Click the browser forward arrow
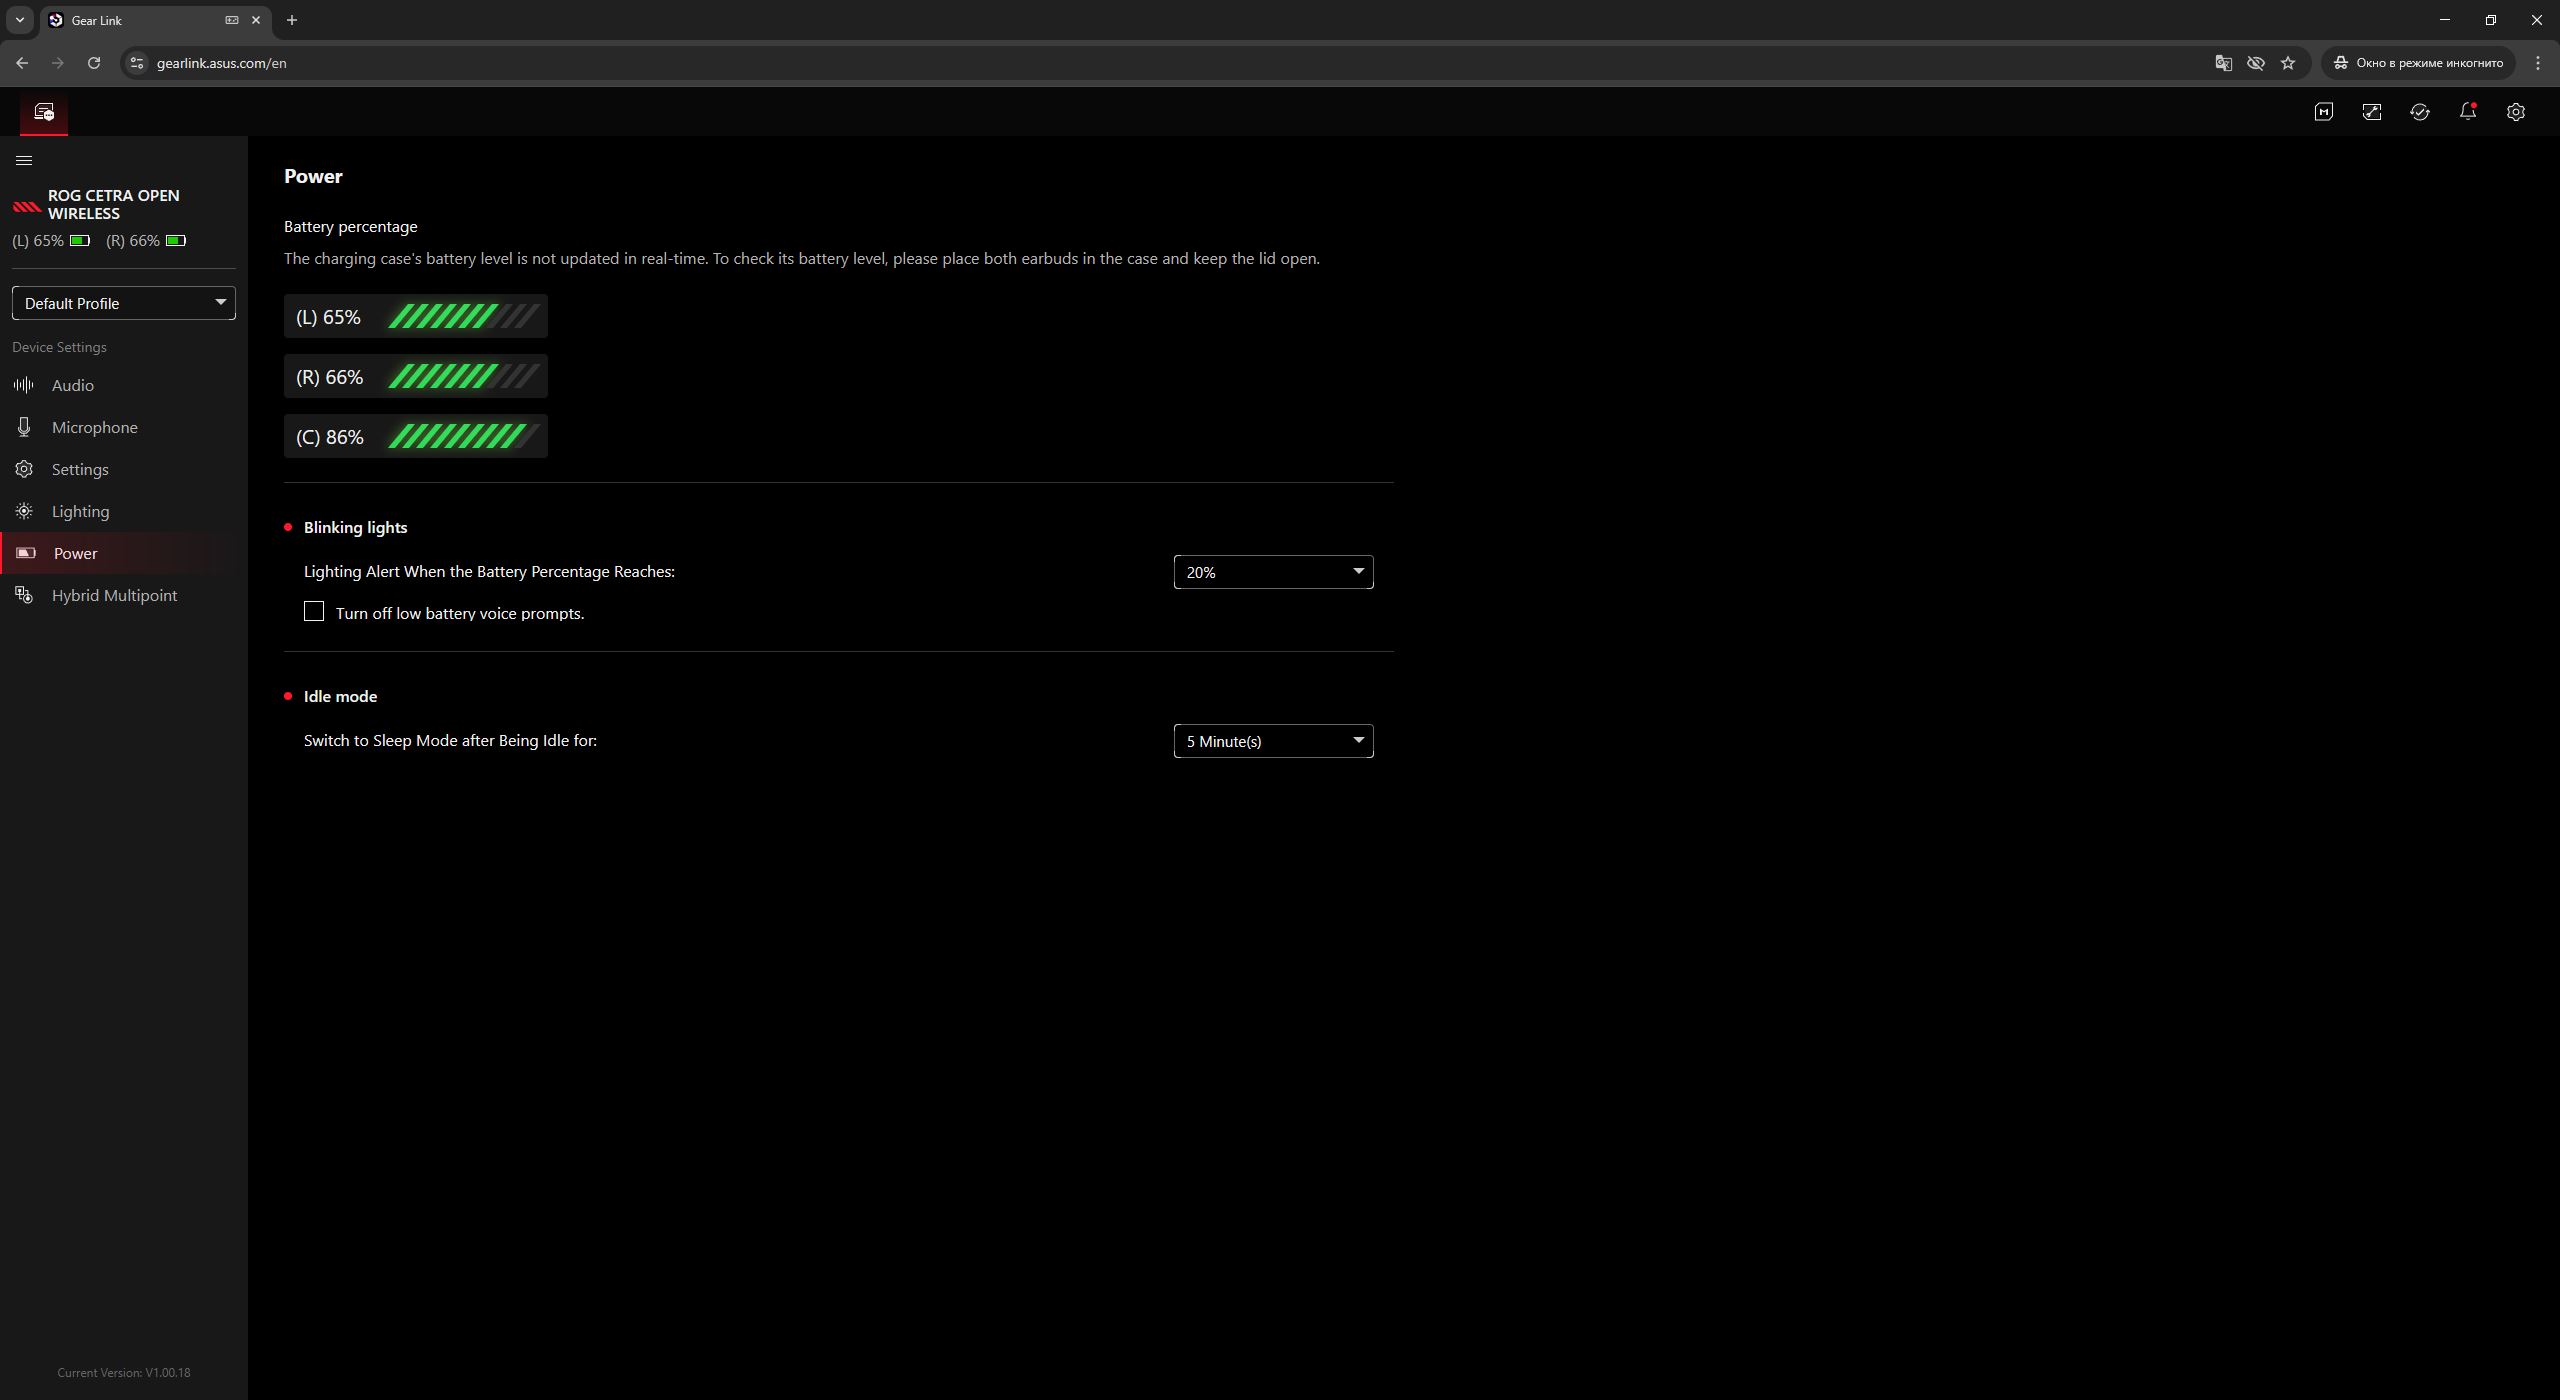This screenshot has width=2560, height=1400. point(58,63)
